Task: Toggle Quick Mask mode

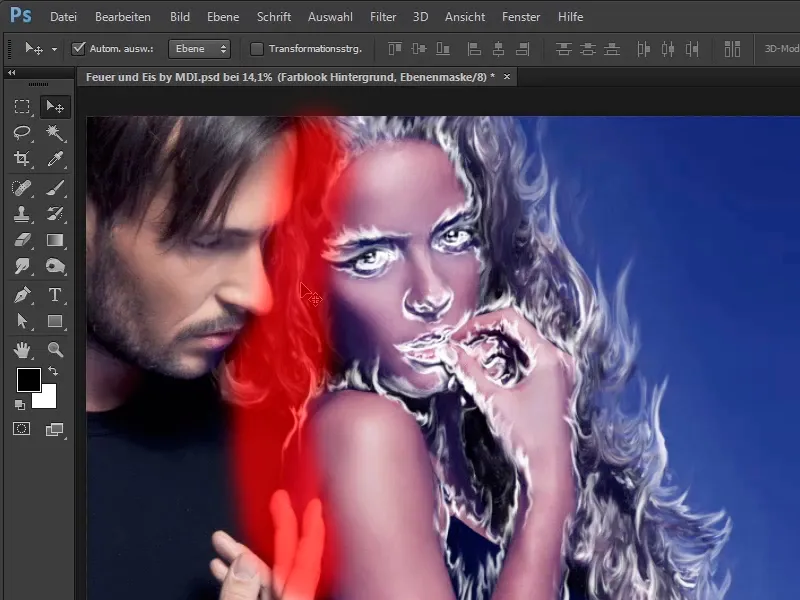Action: pos(21,429)
